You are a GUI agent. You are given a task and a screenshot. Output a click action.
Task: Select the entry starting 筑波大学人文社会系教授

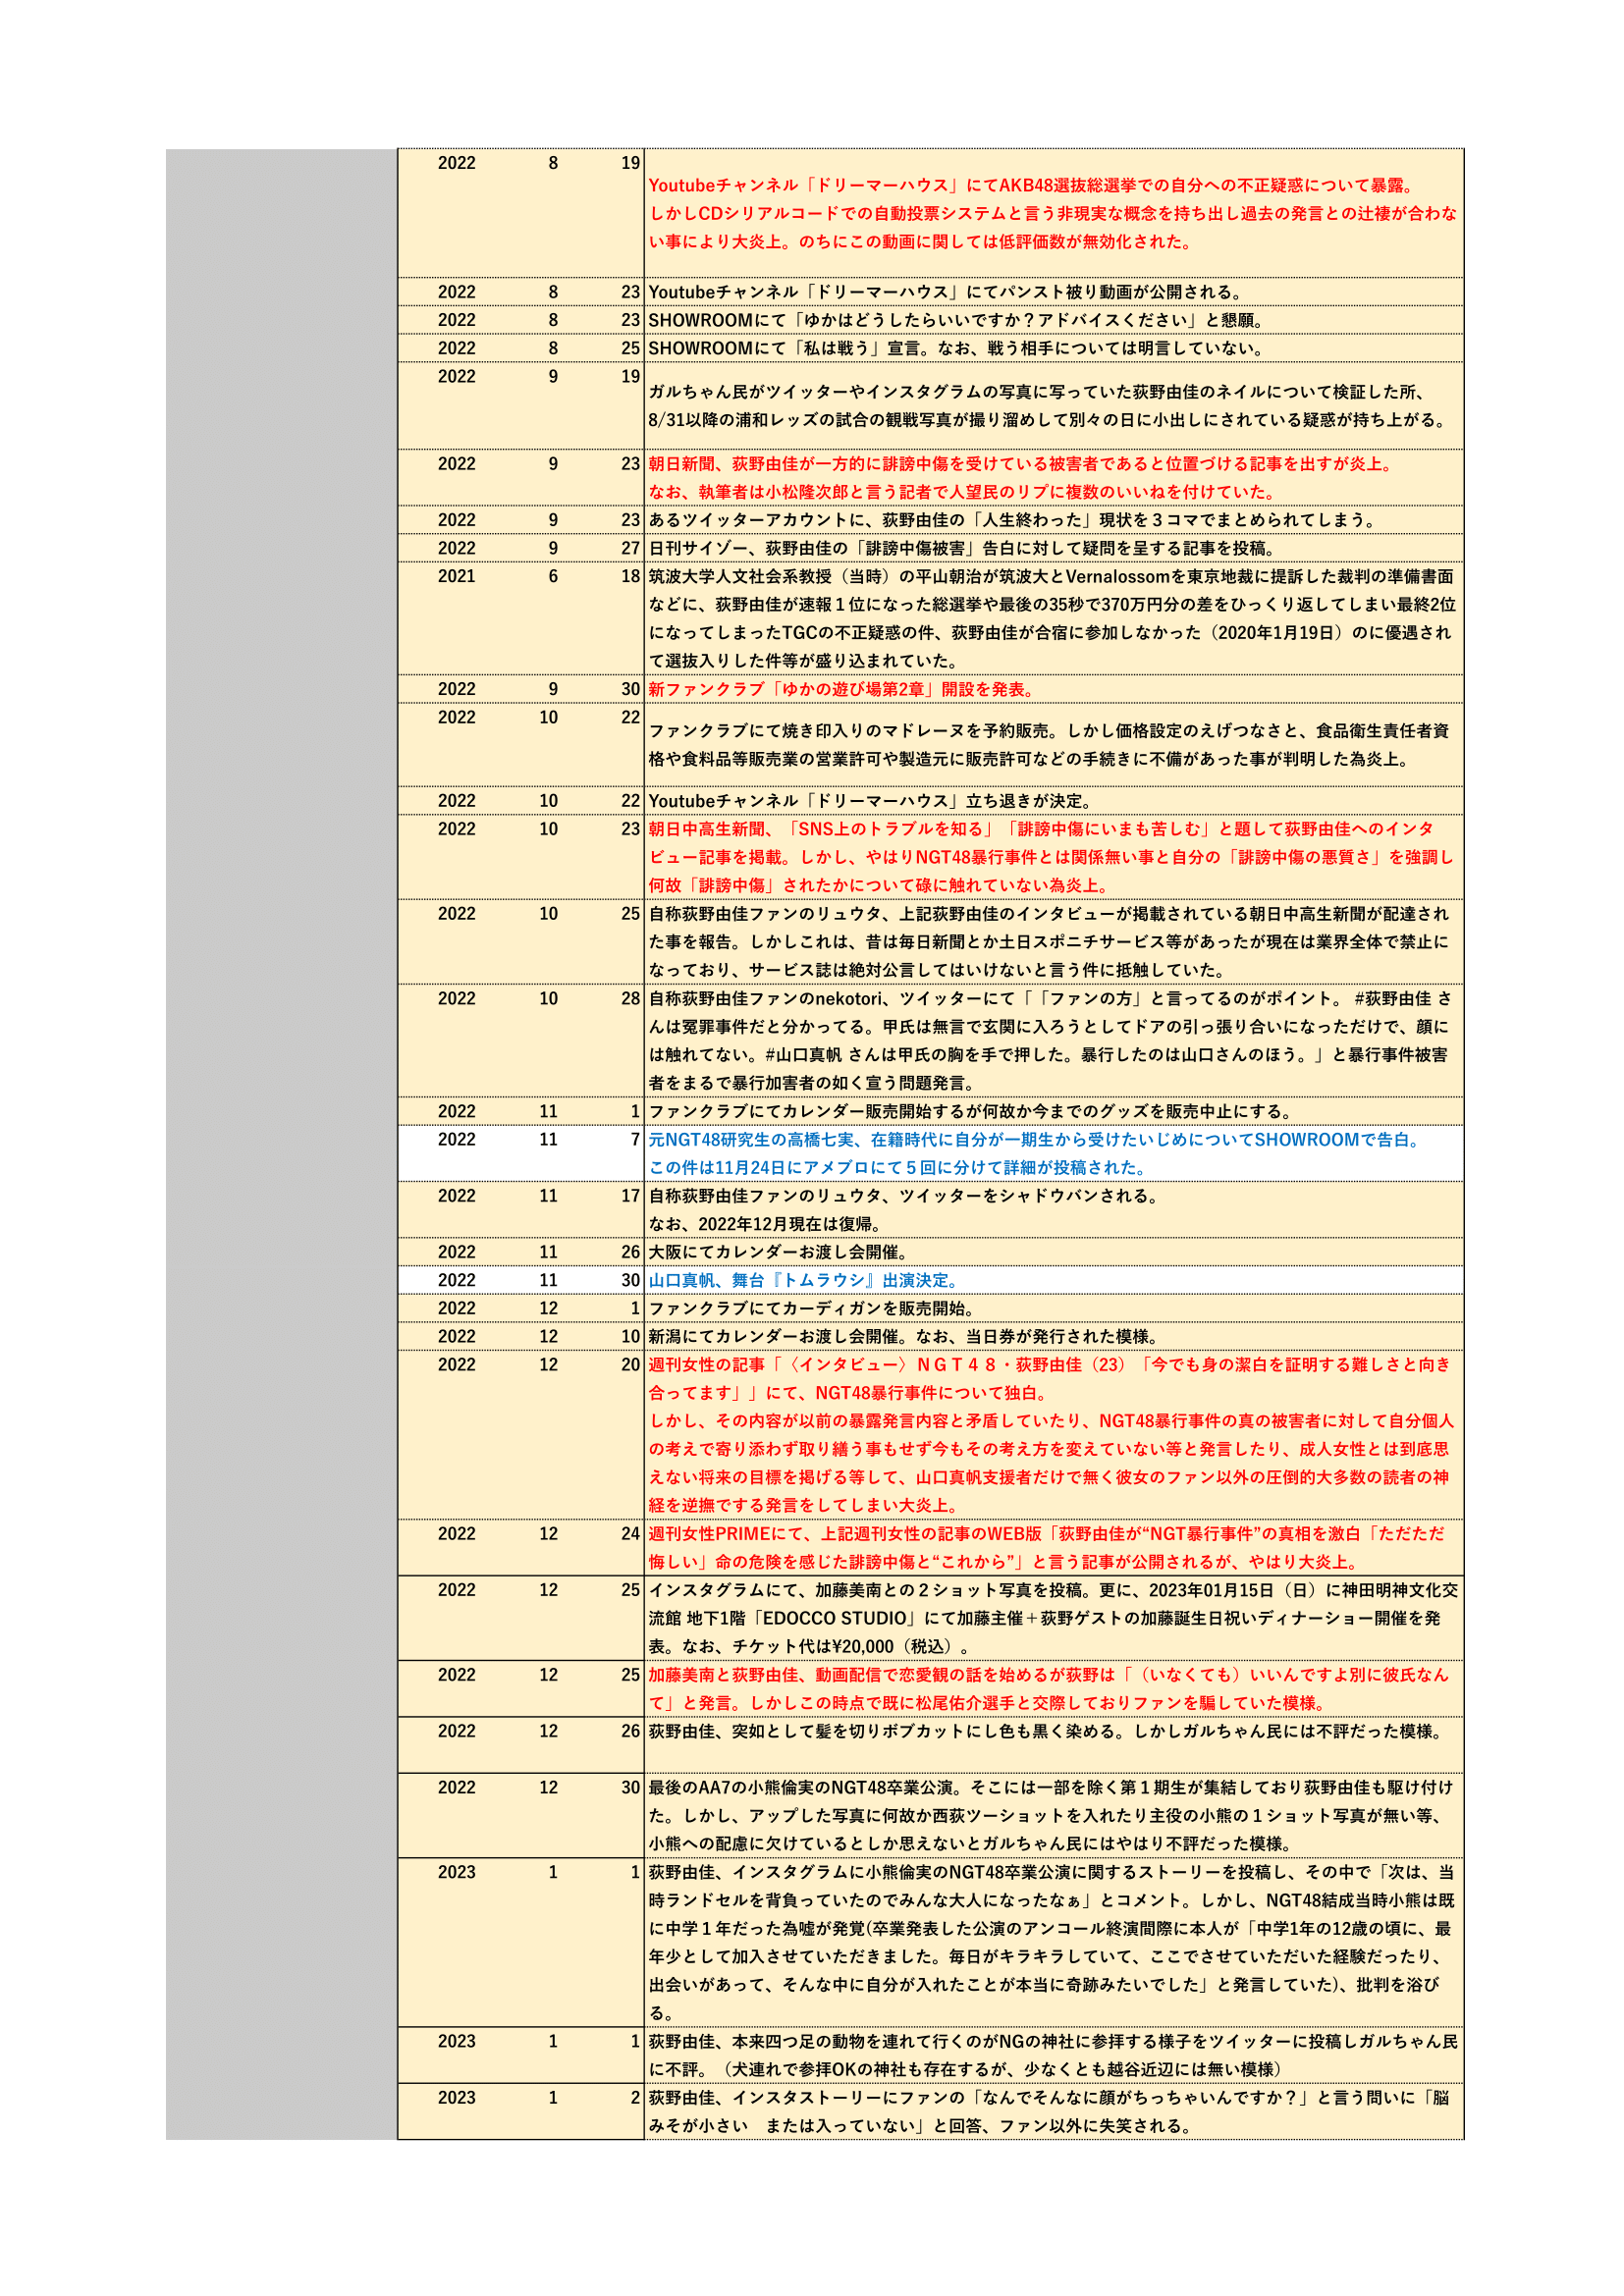(1053, 618)
